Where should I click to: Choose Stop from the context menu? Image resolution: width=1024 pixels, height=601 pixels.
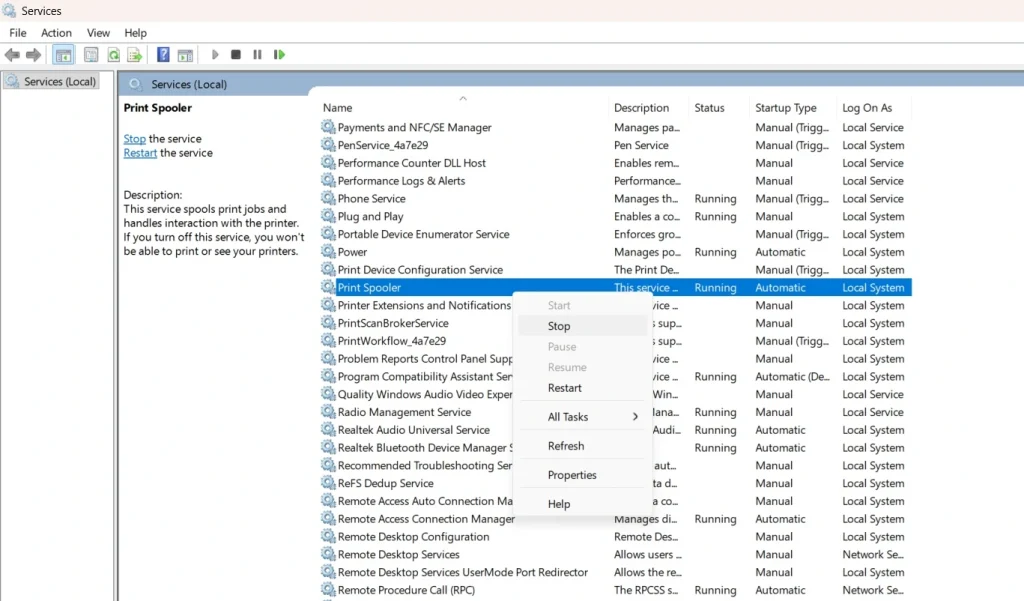559,326
